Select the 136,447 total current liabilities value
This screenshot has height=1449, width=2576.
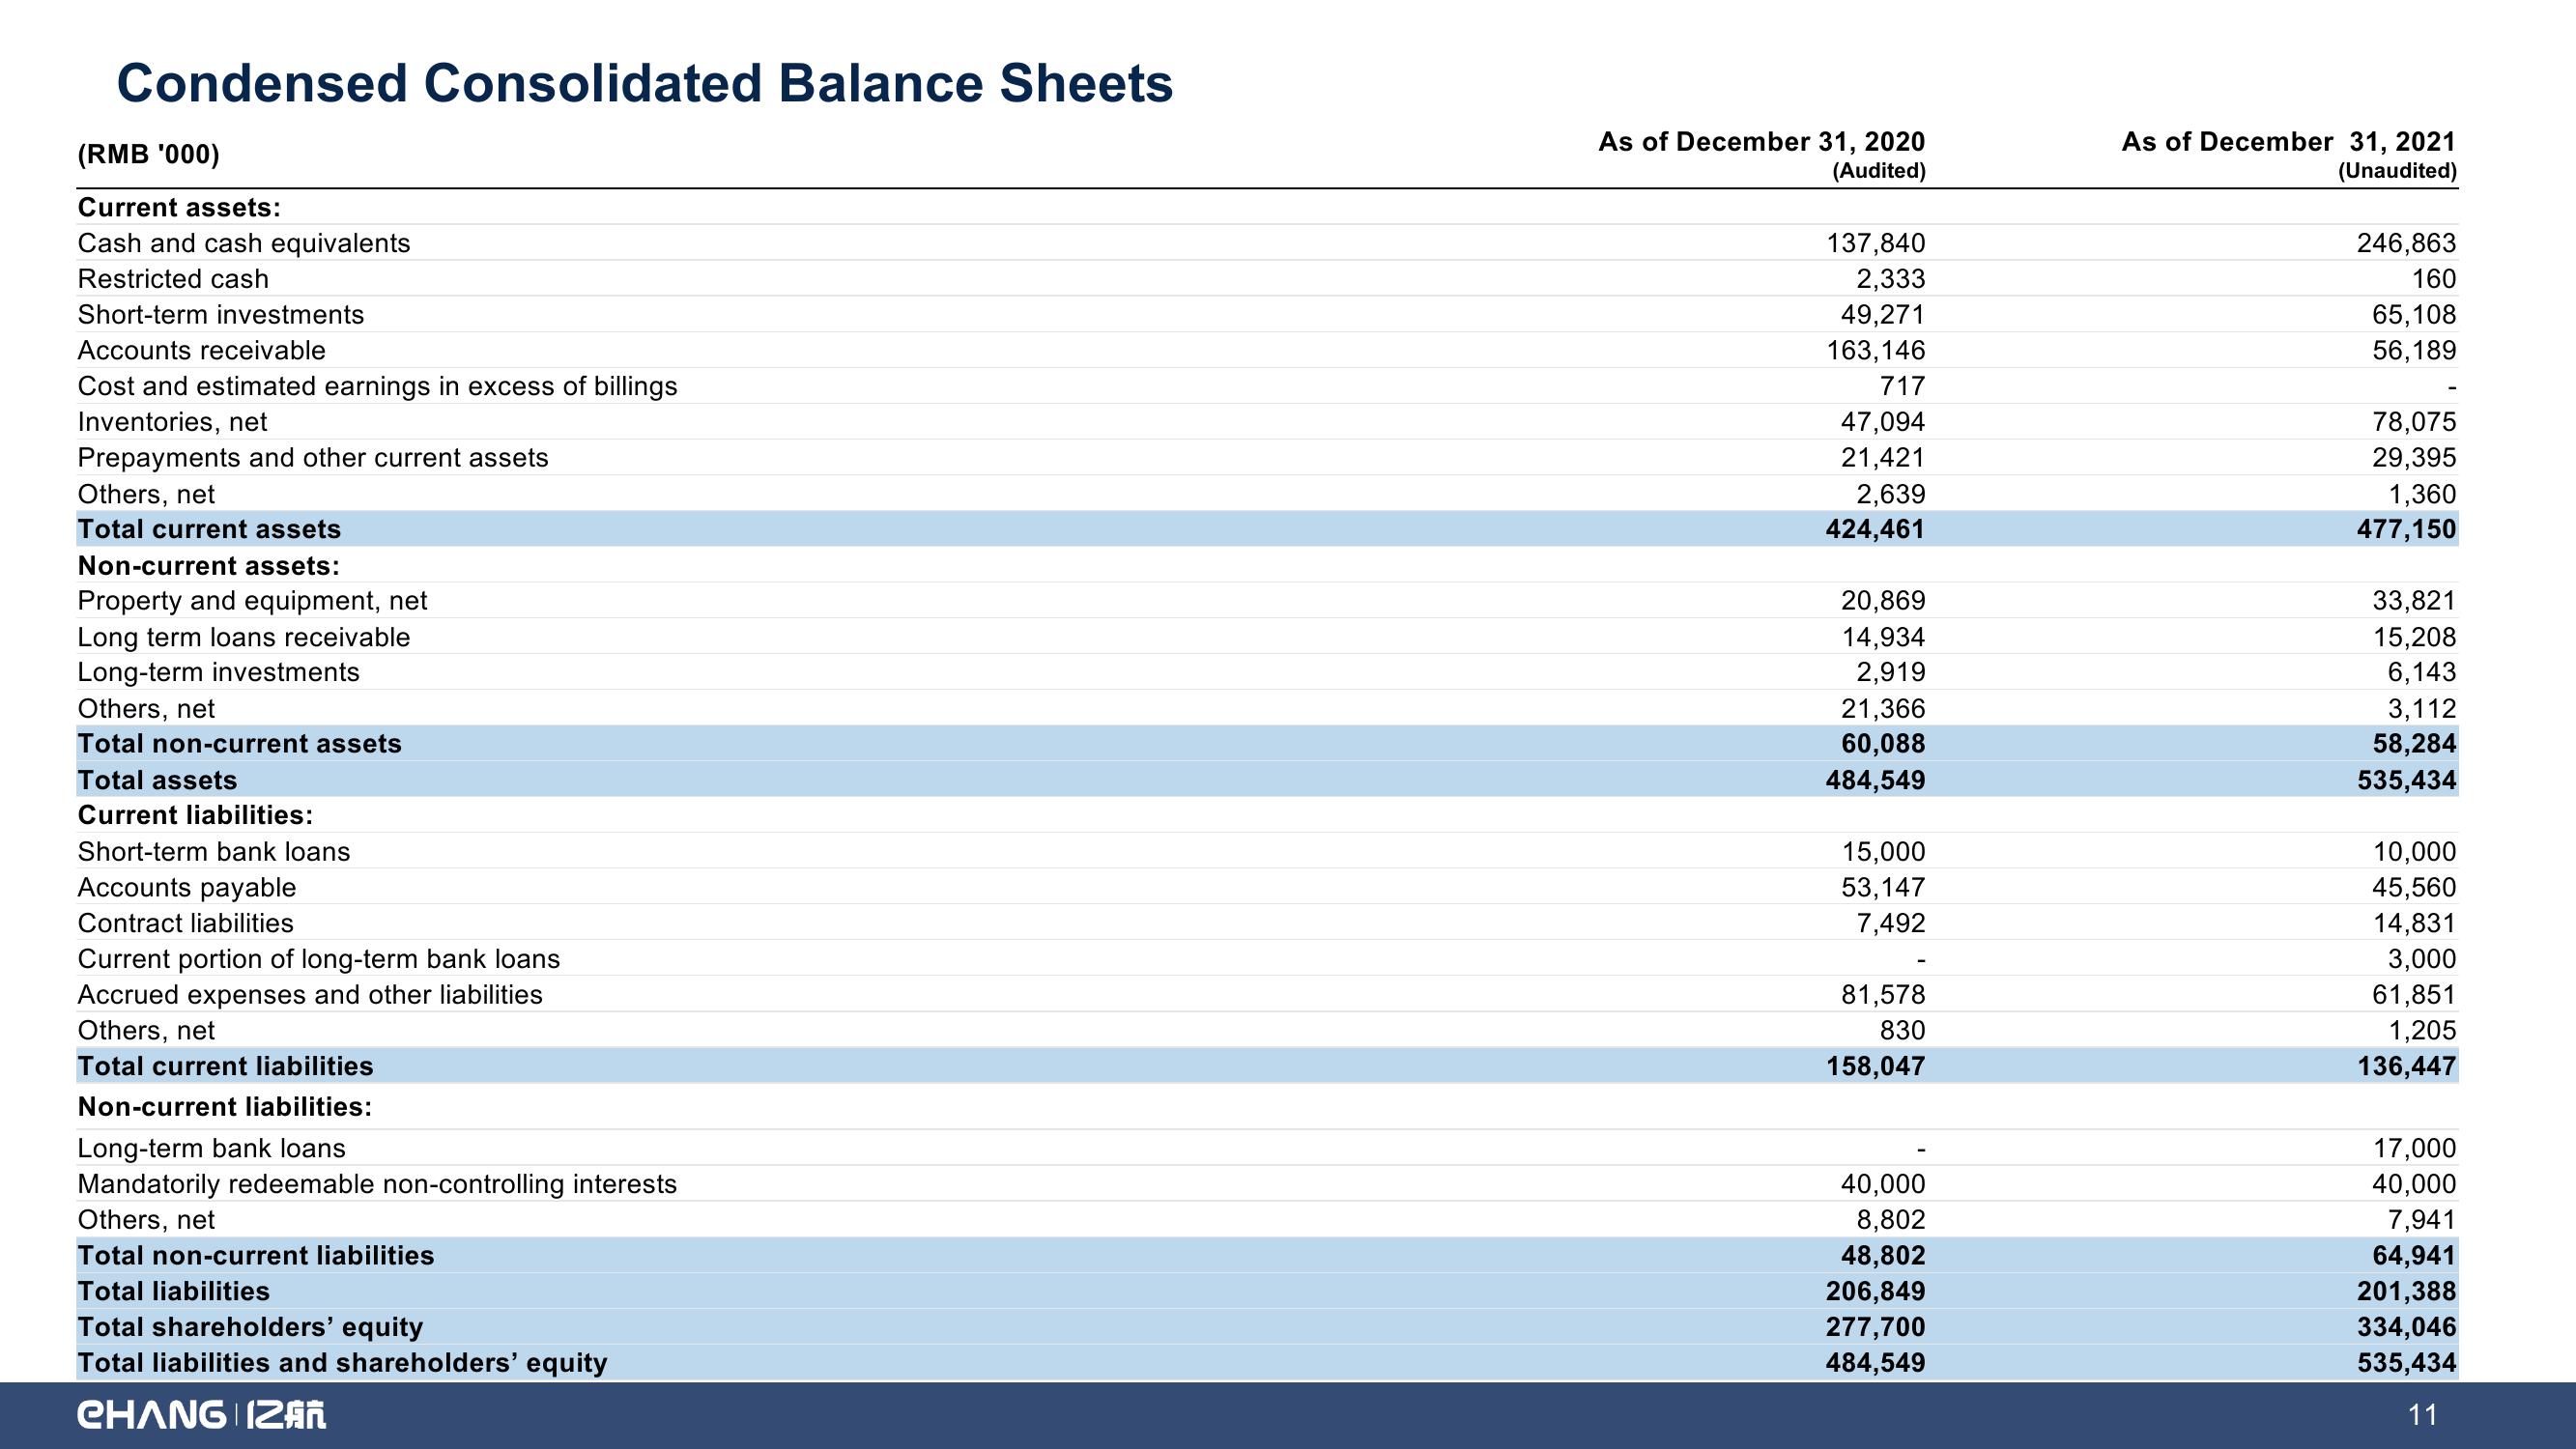(x=2406, y=1066)
